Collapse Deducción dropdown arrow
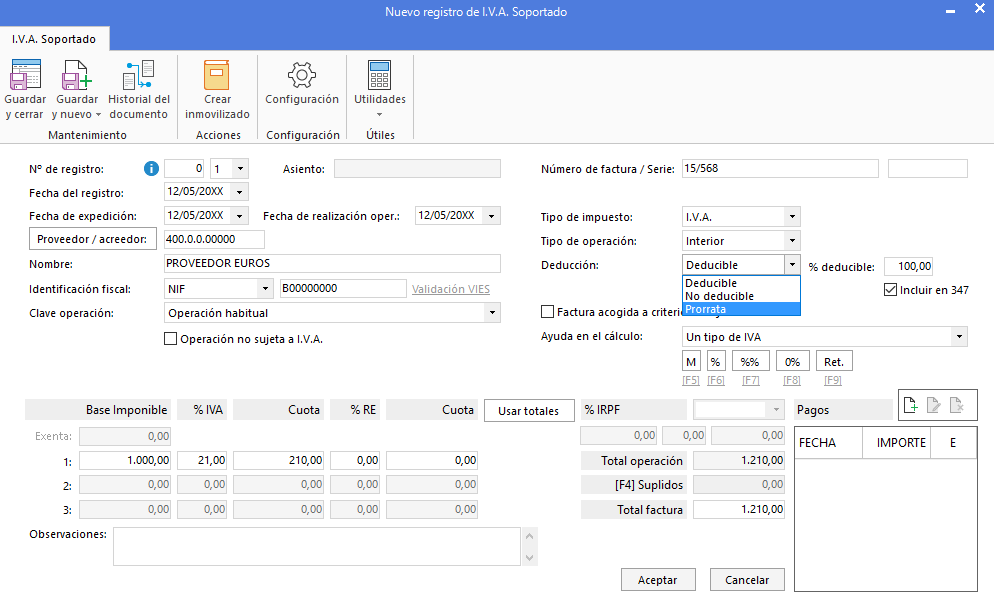This screenshot has width=995, height=602. (792, 265)
